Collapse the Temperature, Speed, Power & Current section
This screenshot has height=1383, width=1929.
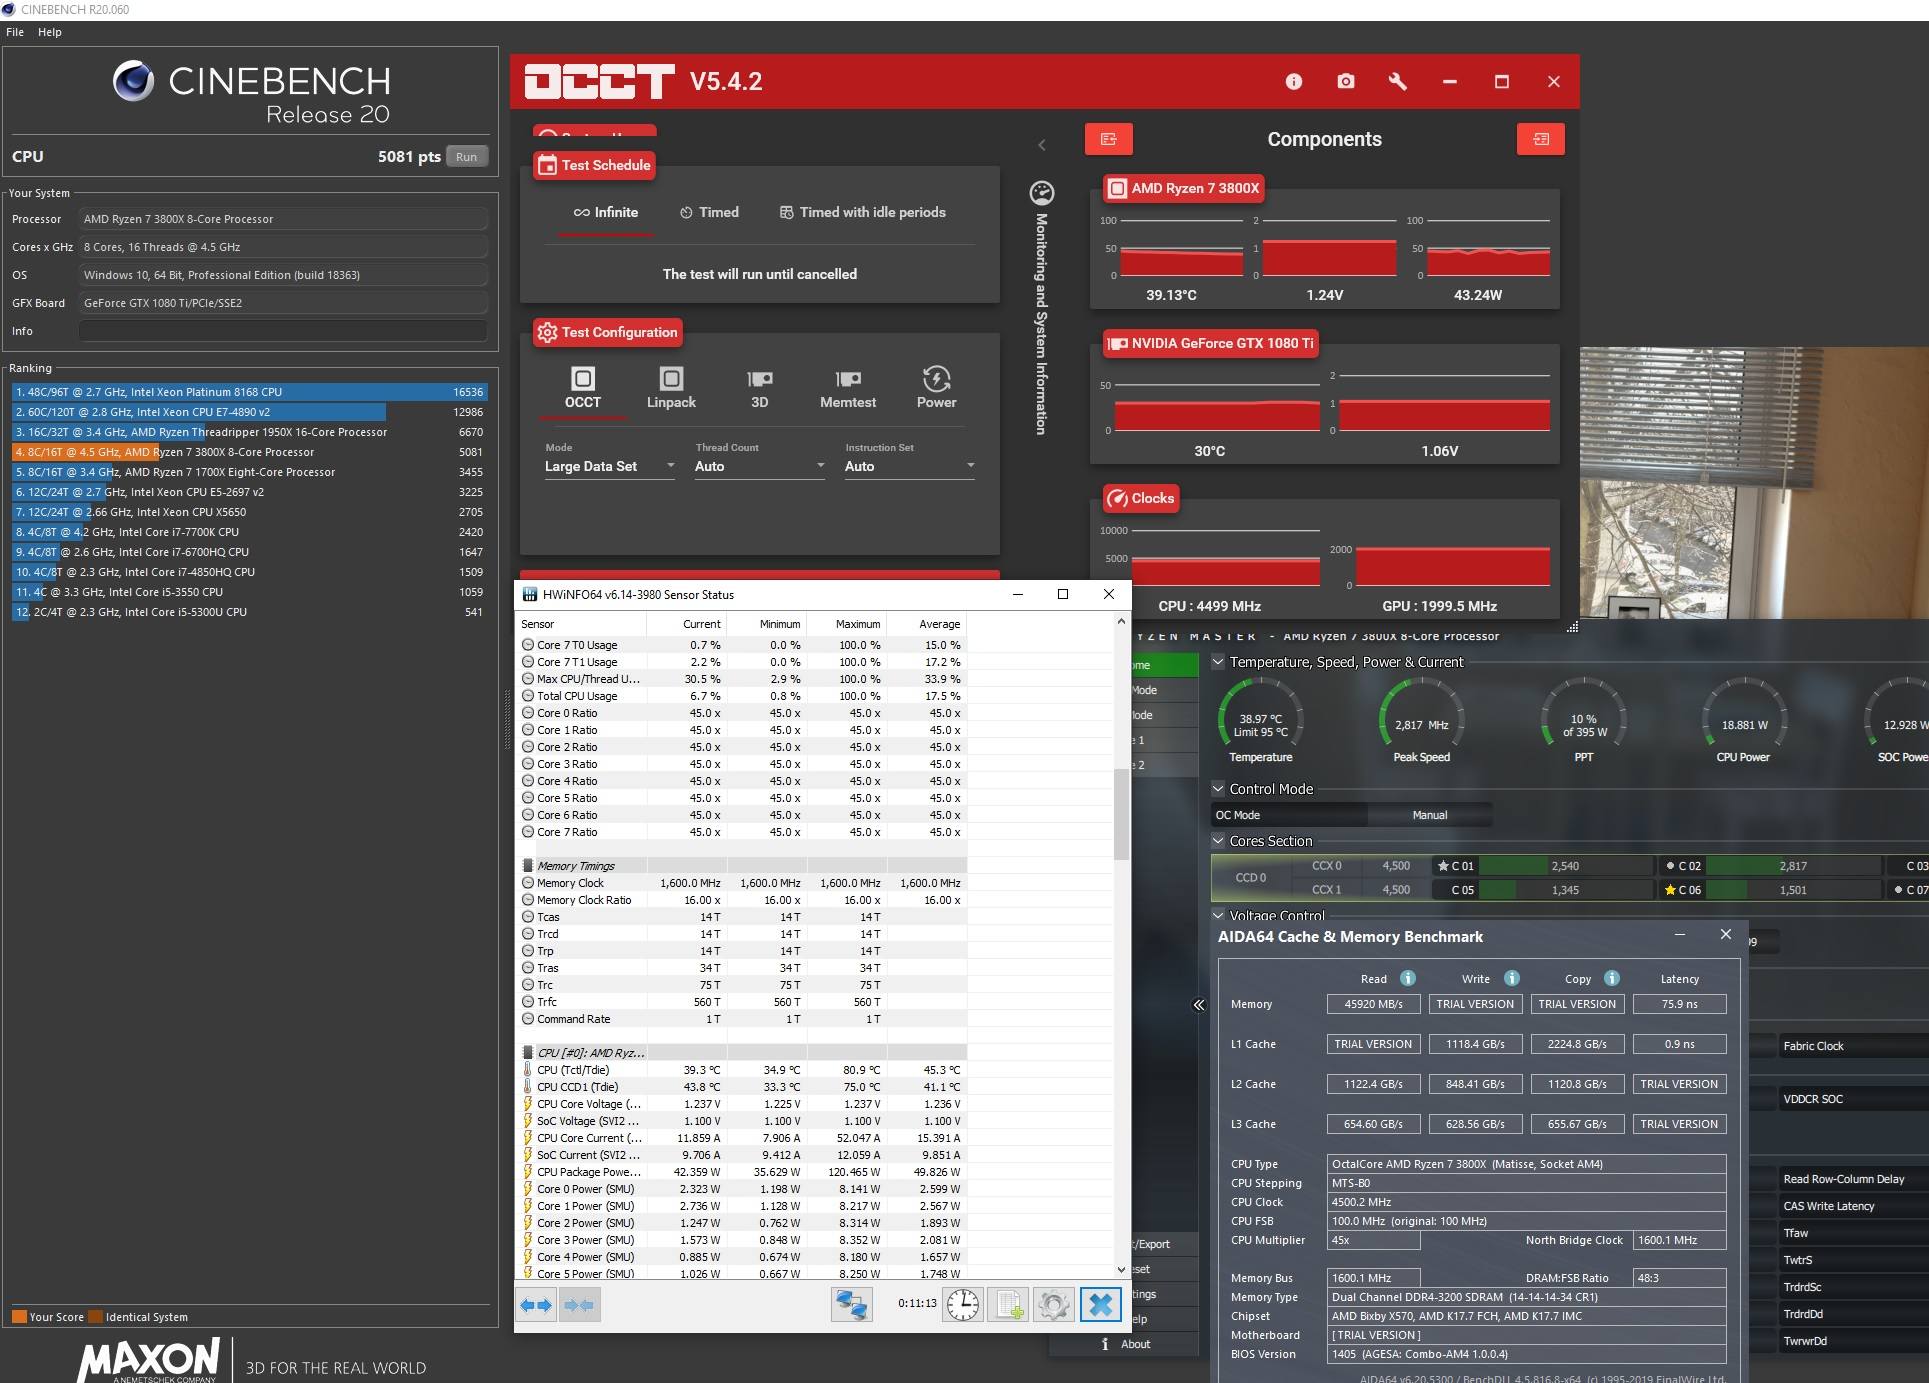pos(1218,662)
